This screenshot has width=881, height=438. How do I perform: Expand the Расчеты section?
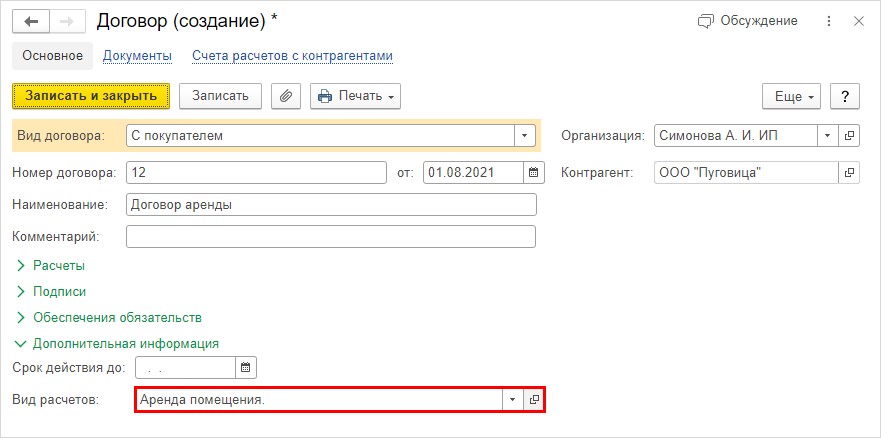coord(51,266)
